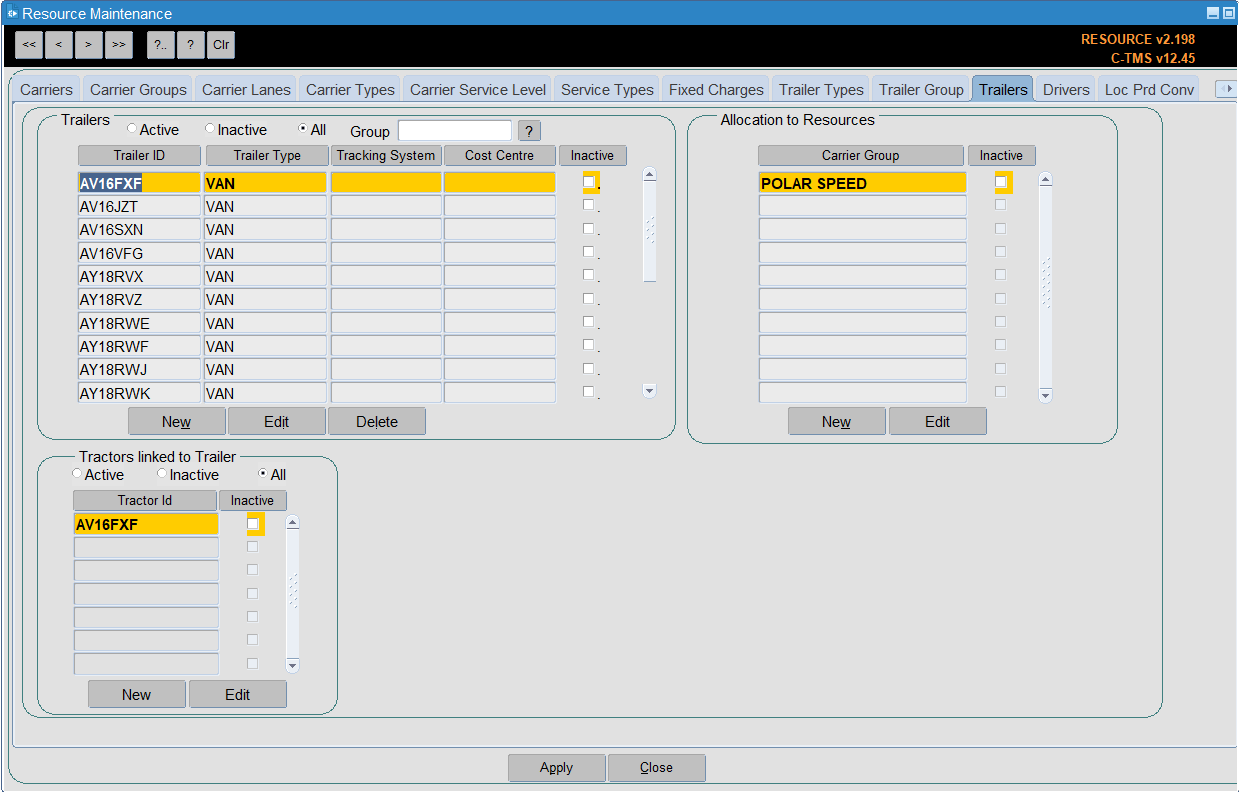Click Delete button under Trailers list
Viewport: 1239px width, 792px height.
(x=377, y=421)
